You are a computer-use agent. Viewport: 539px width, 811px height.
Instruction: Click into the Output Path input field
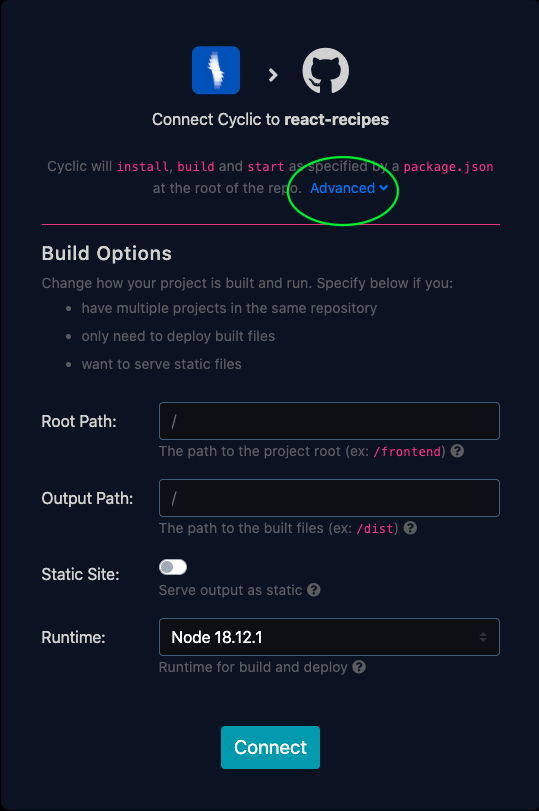tap(330, 498)
